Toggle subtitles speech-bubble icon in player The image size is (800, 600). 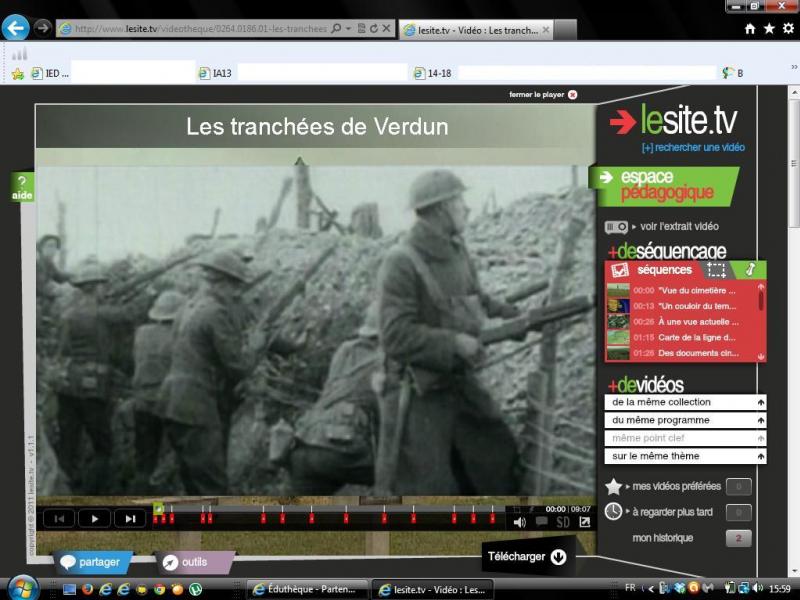pos(541,521)
